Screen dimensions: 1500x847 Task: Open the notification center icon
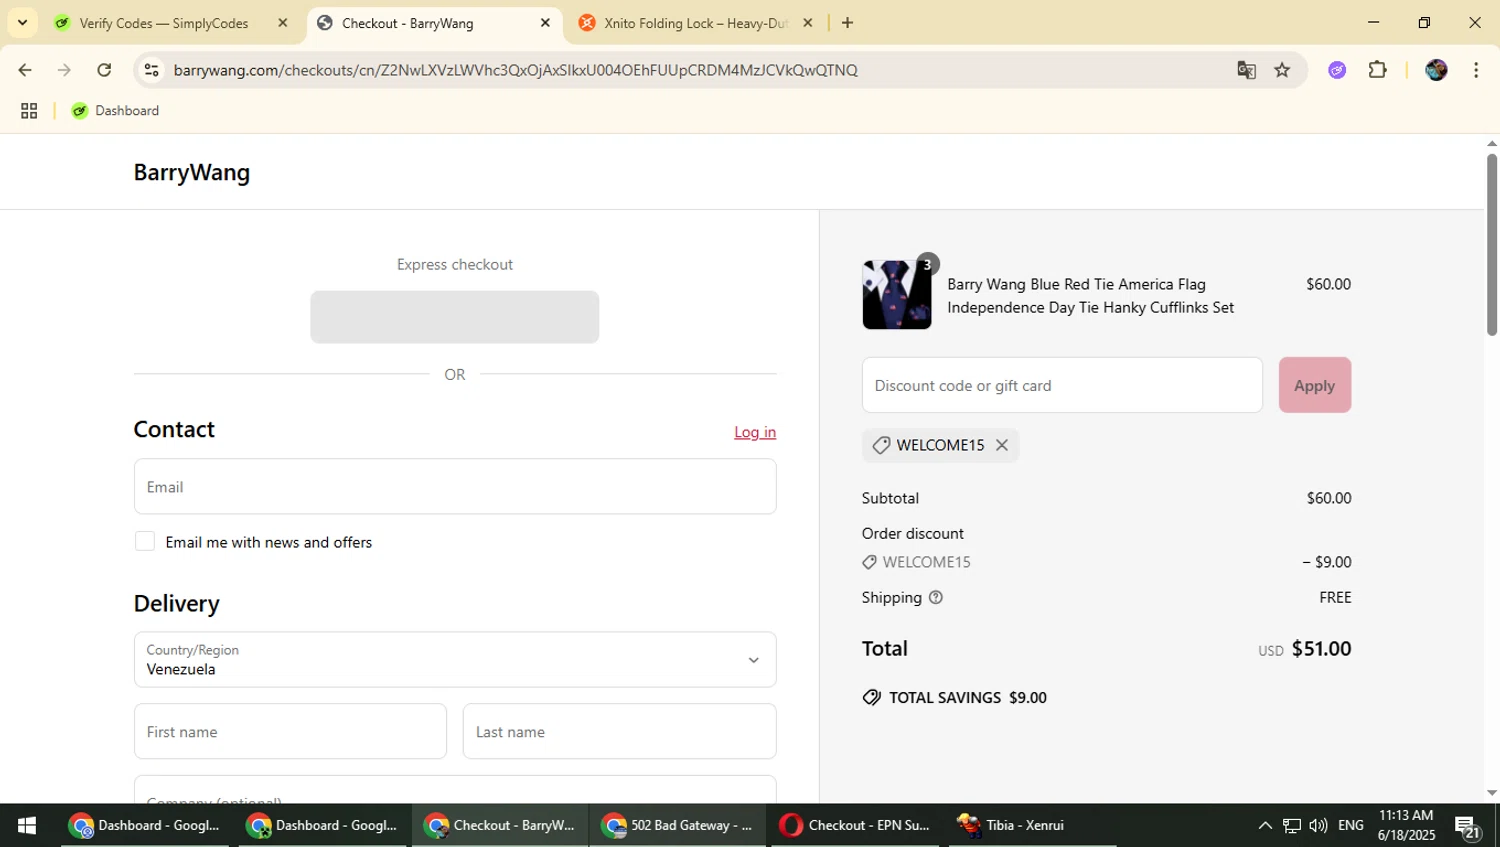coord(1468,826)
